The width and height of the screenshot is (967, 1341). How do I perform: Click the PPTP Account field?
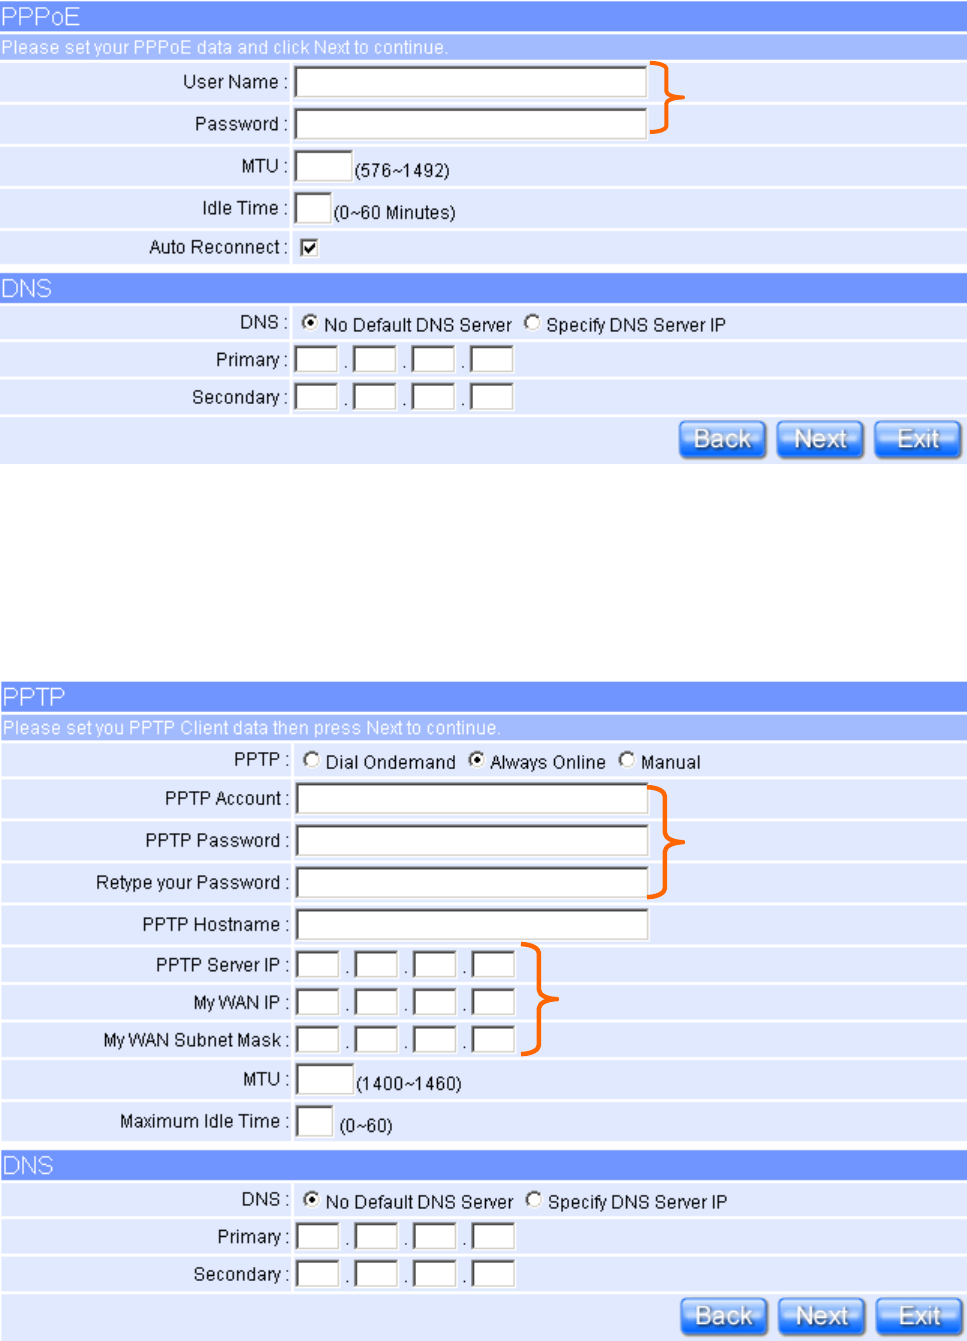(472, 799)
